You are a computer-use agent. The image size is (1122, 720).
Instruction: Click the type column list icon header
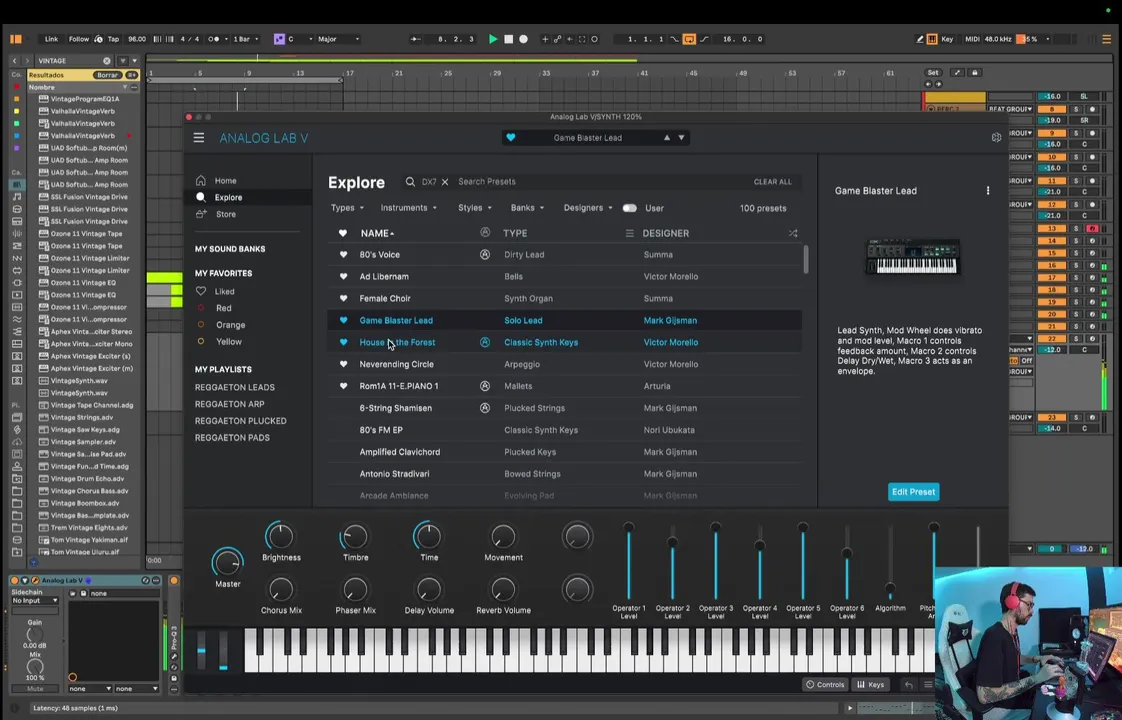point(630,233)
